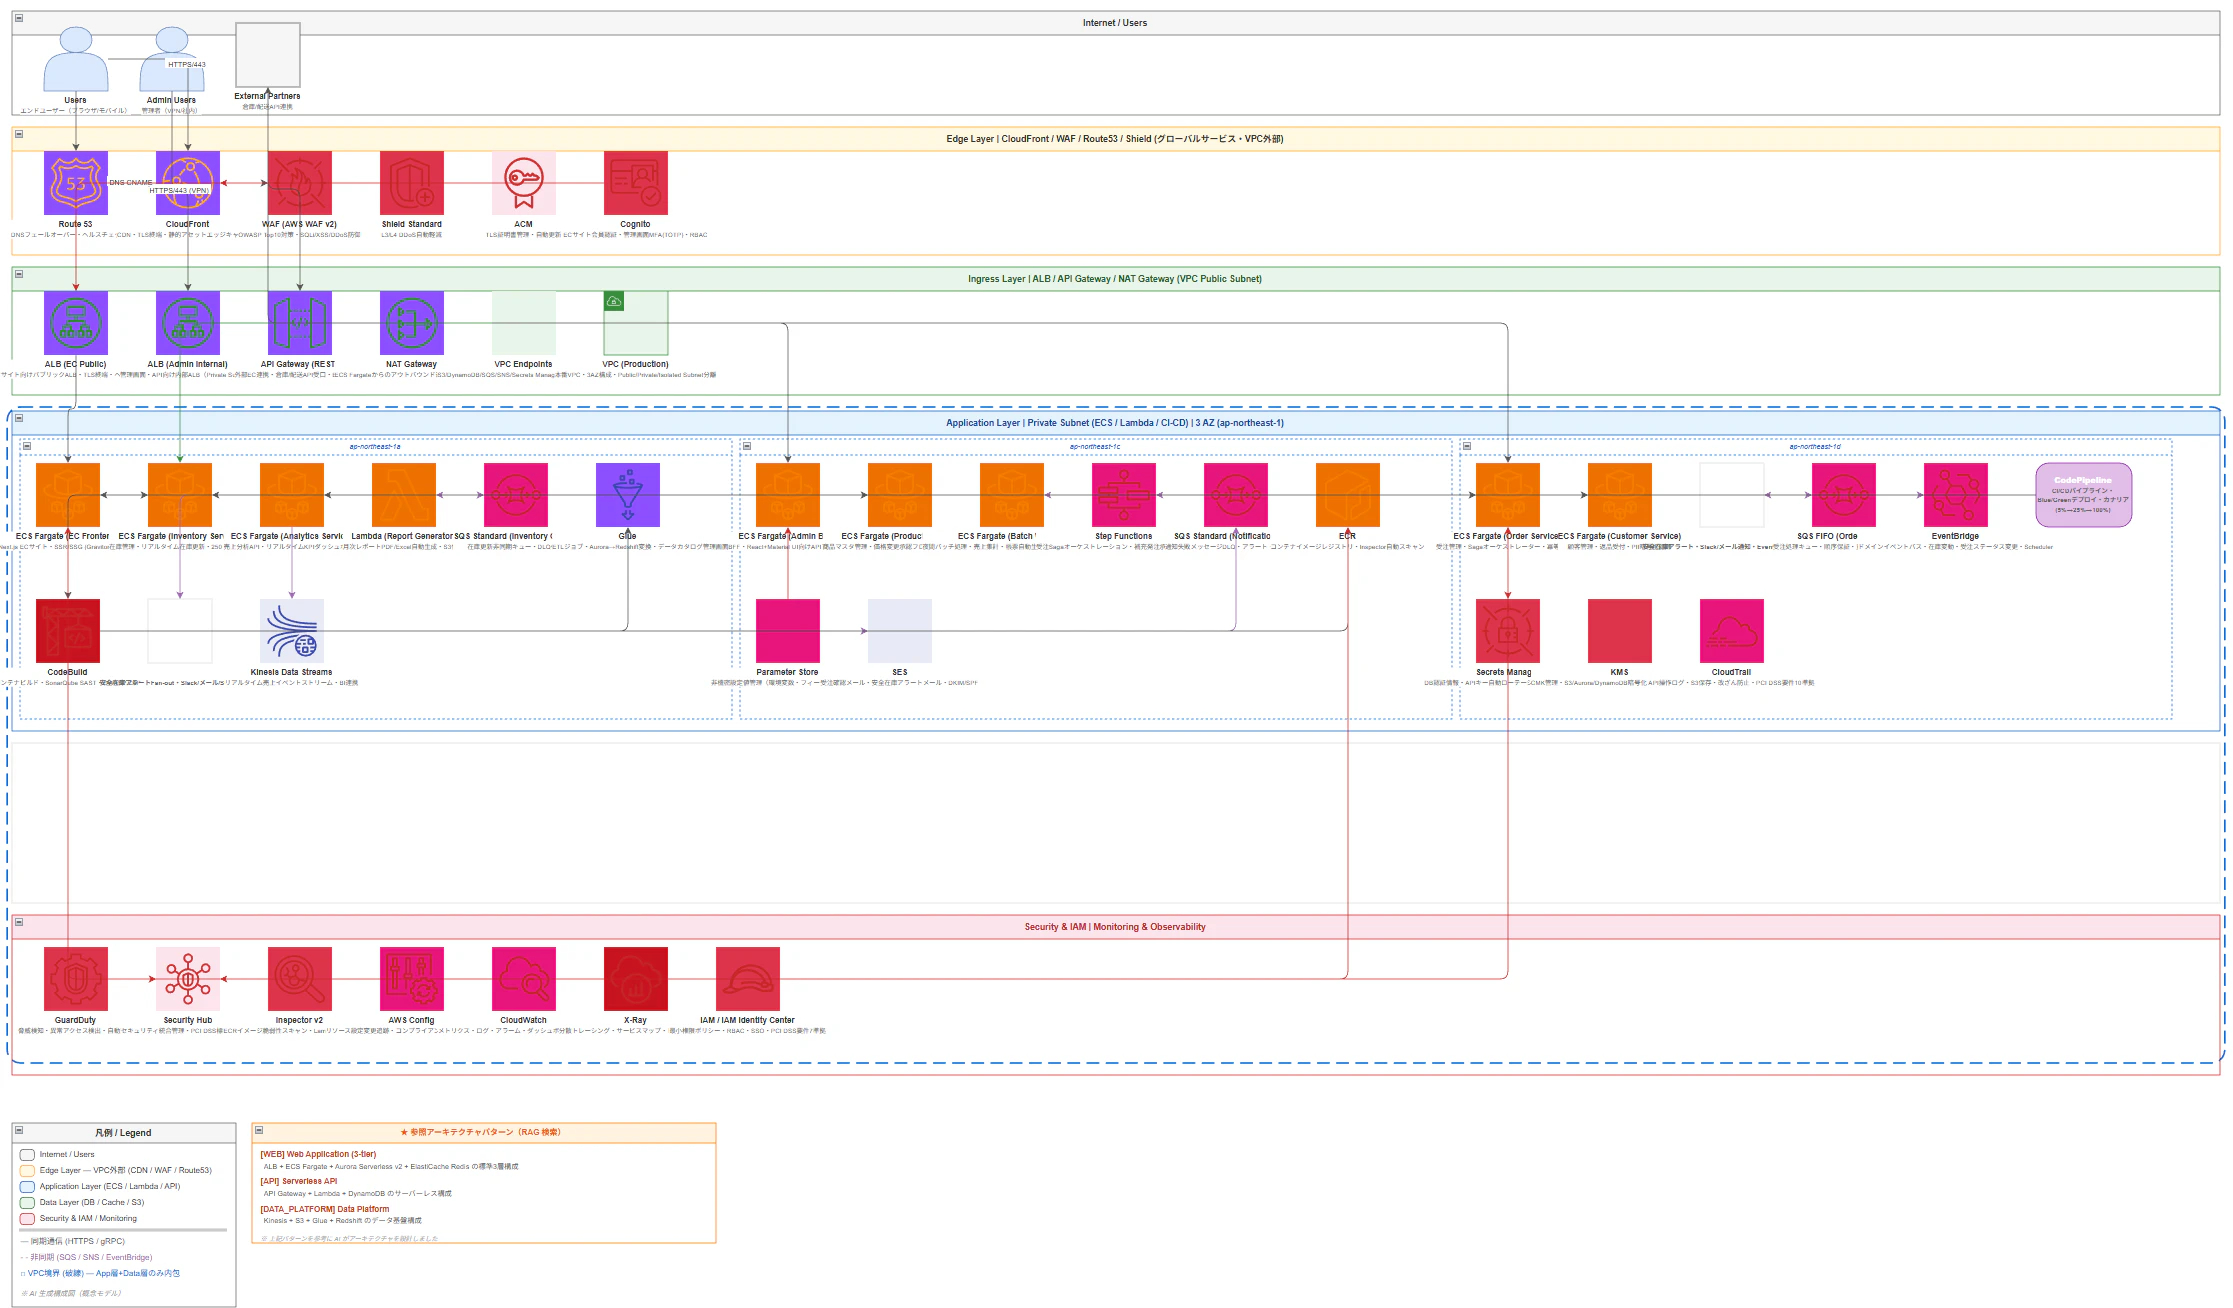Select the ACM certificate icon
2233x1308 pixels.
[524, 183]
